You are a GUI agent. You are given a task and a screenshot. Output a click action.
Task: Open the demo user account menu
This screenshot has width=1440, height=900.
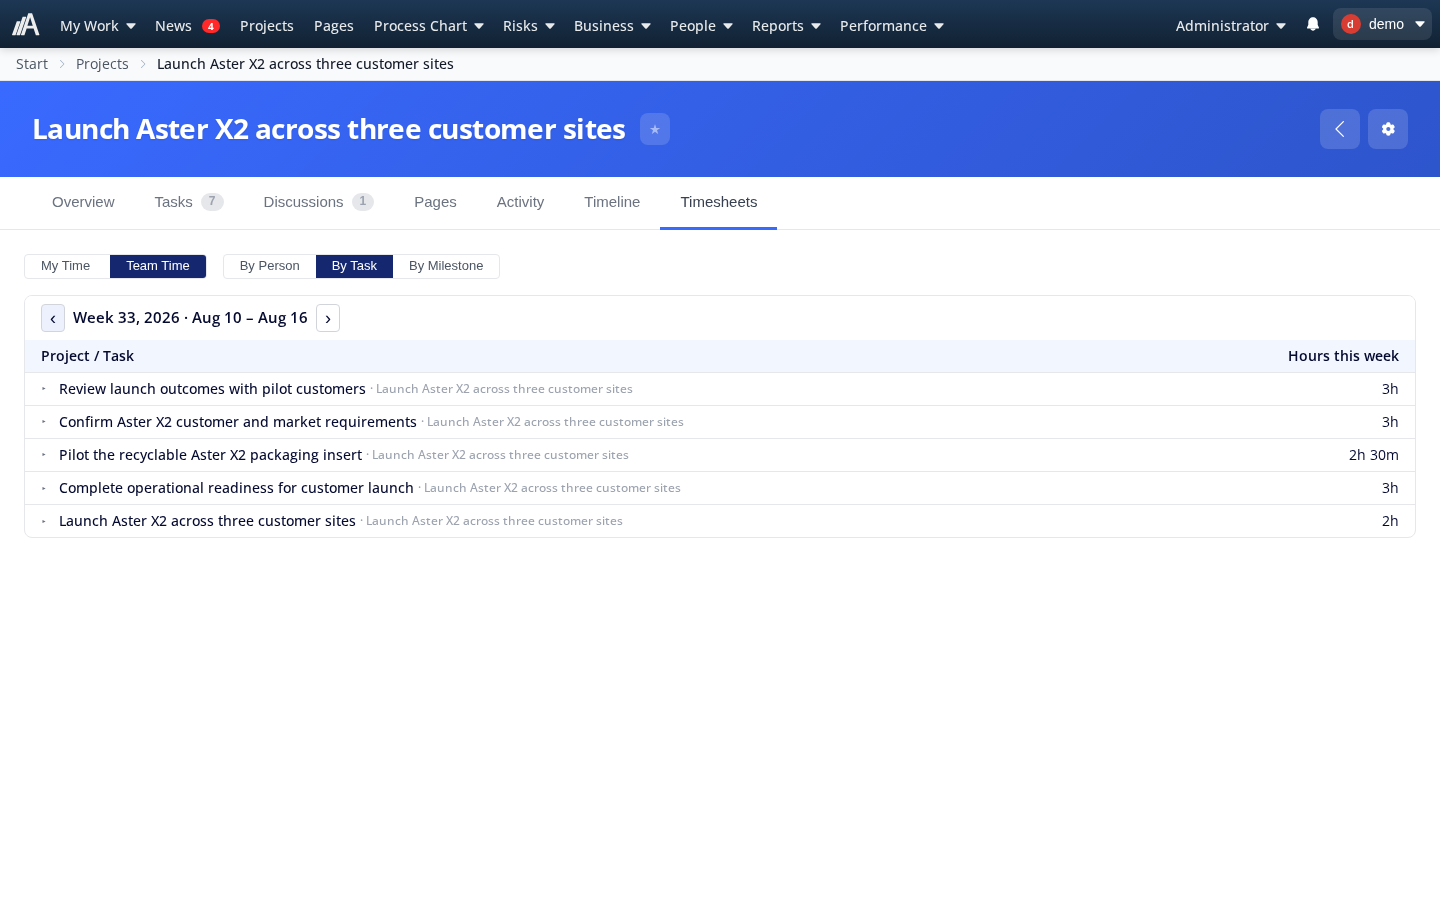click(x=1382, y=24)
